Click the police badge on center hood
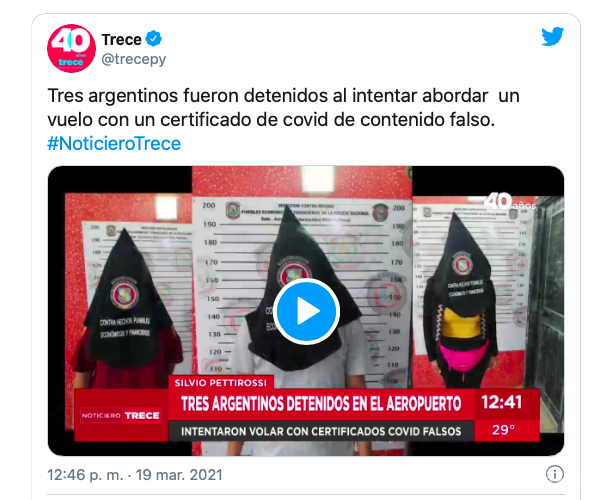The height and width of the screenshot is (500, 599). pos(293,271)
